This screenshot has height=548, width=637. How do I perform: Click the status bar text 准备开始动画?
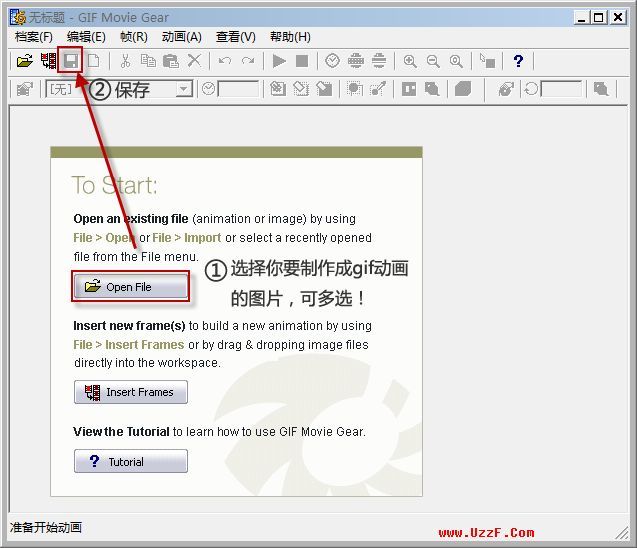46,528
